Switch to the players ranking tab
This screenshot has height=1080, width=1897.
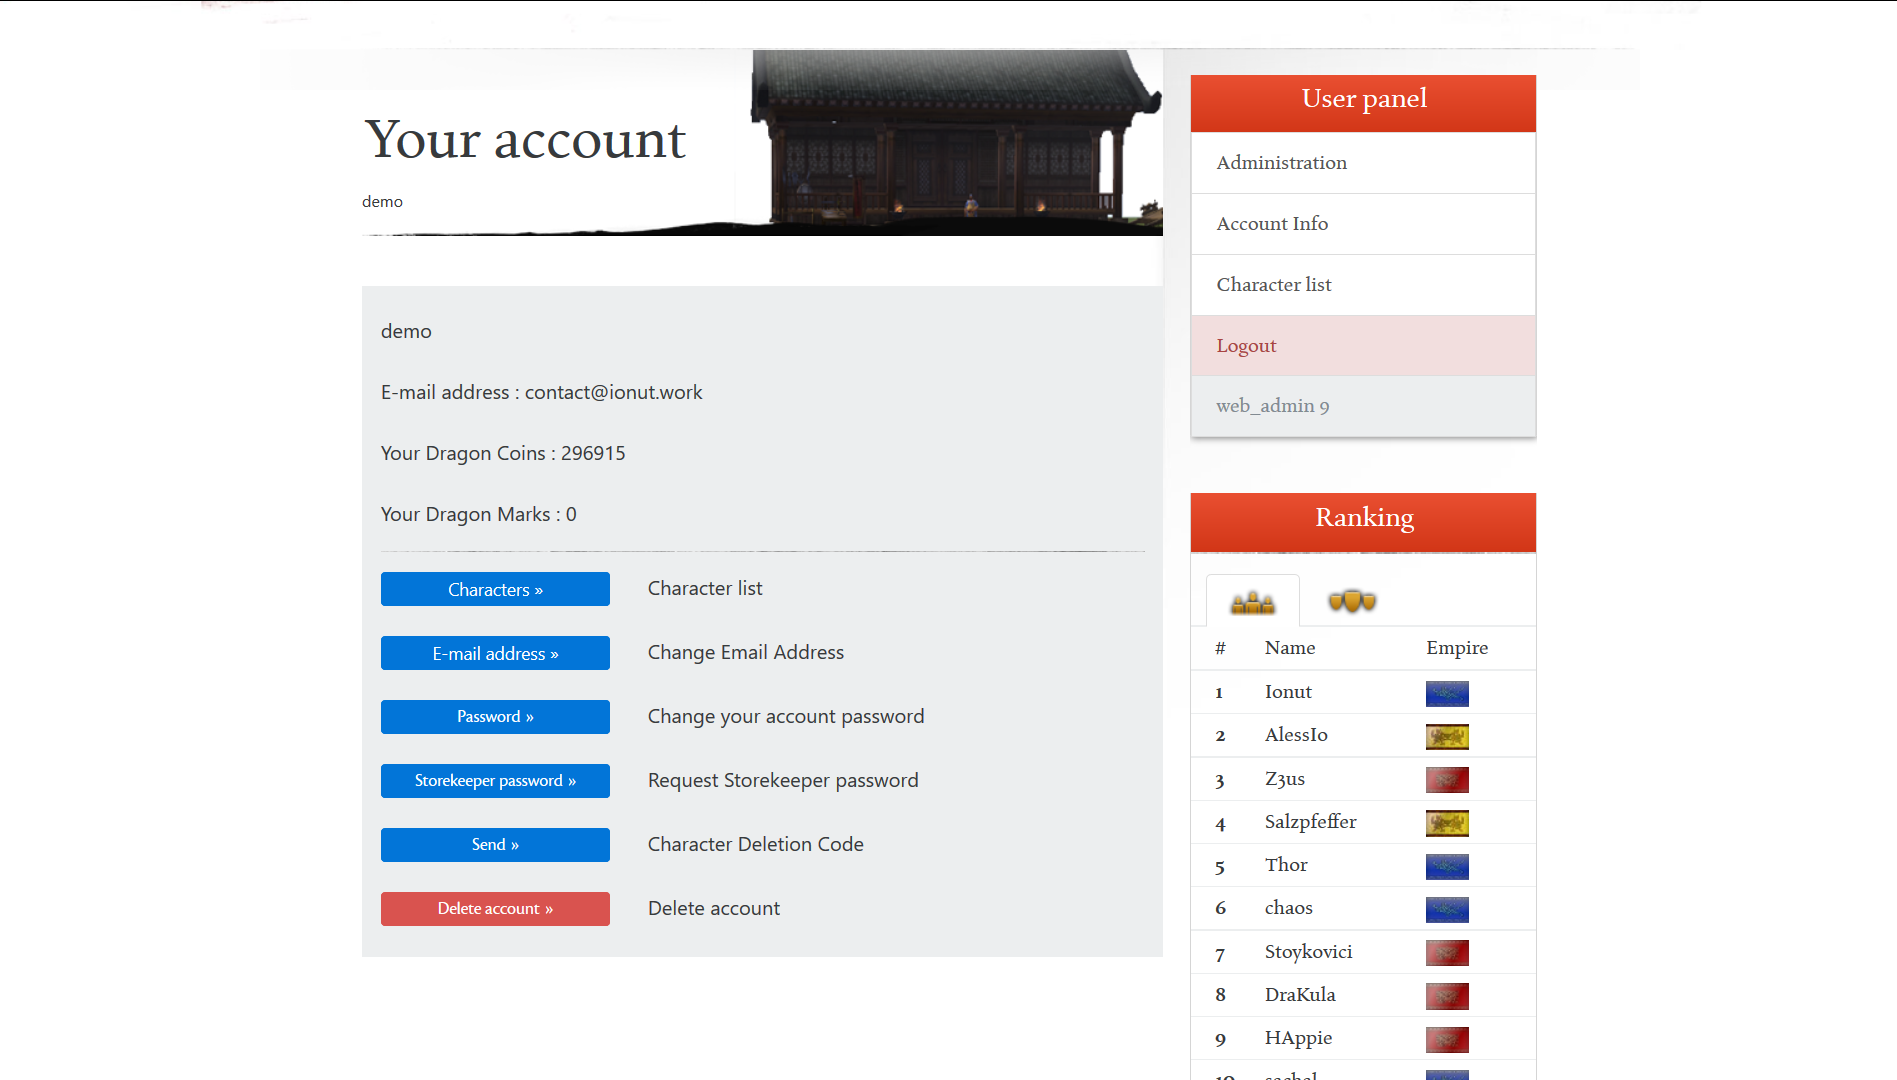tap(1252, 601)
